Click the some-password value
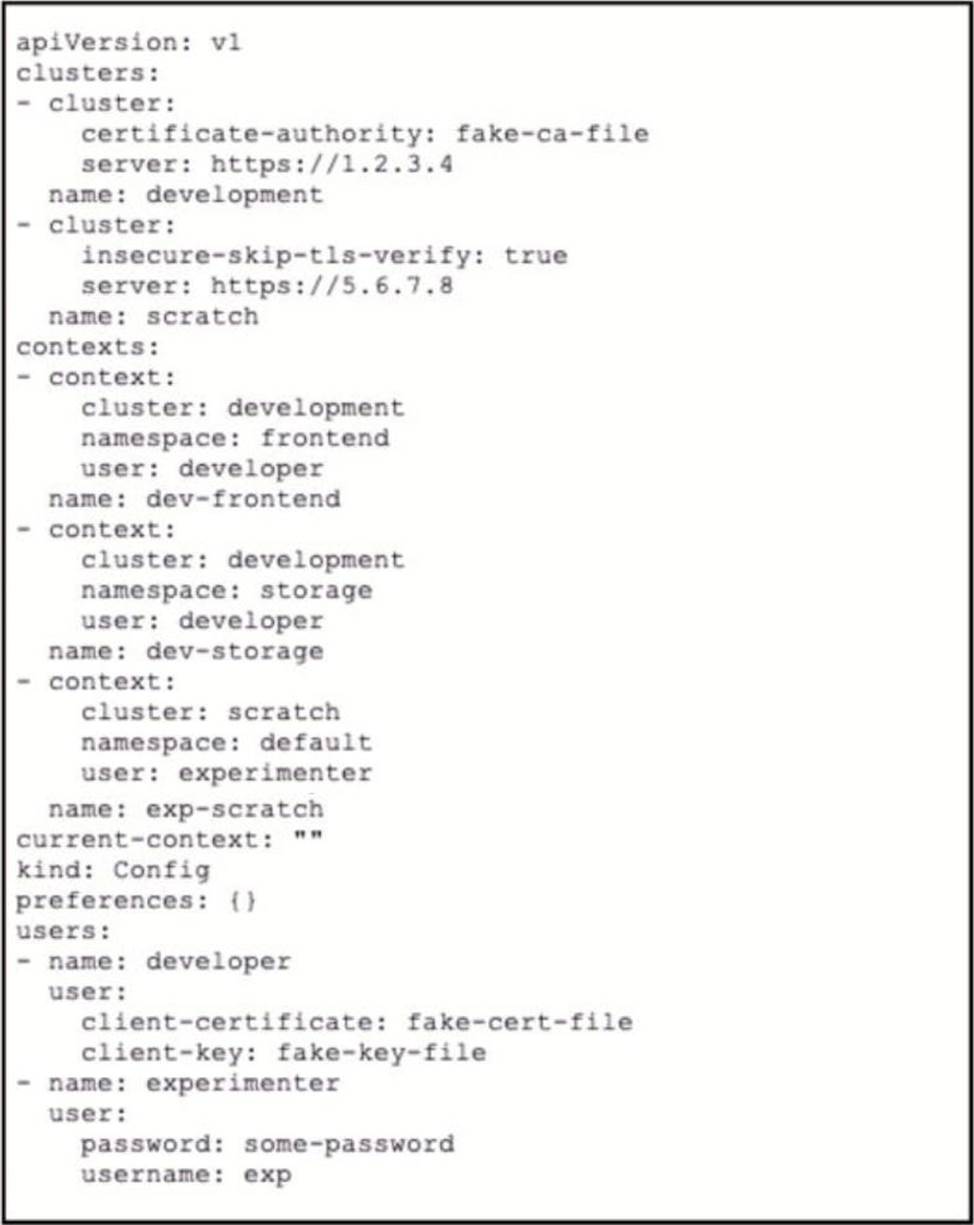 pyautogui.click(x=348, y=1144)
